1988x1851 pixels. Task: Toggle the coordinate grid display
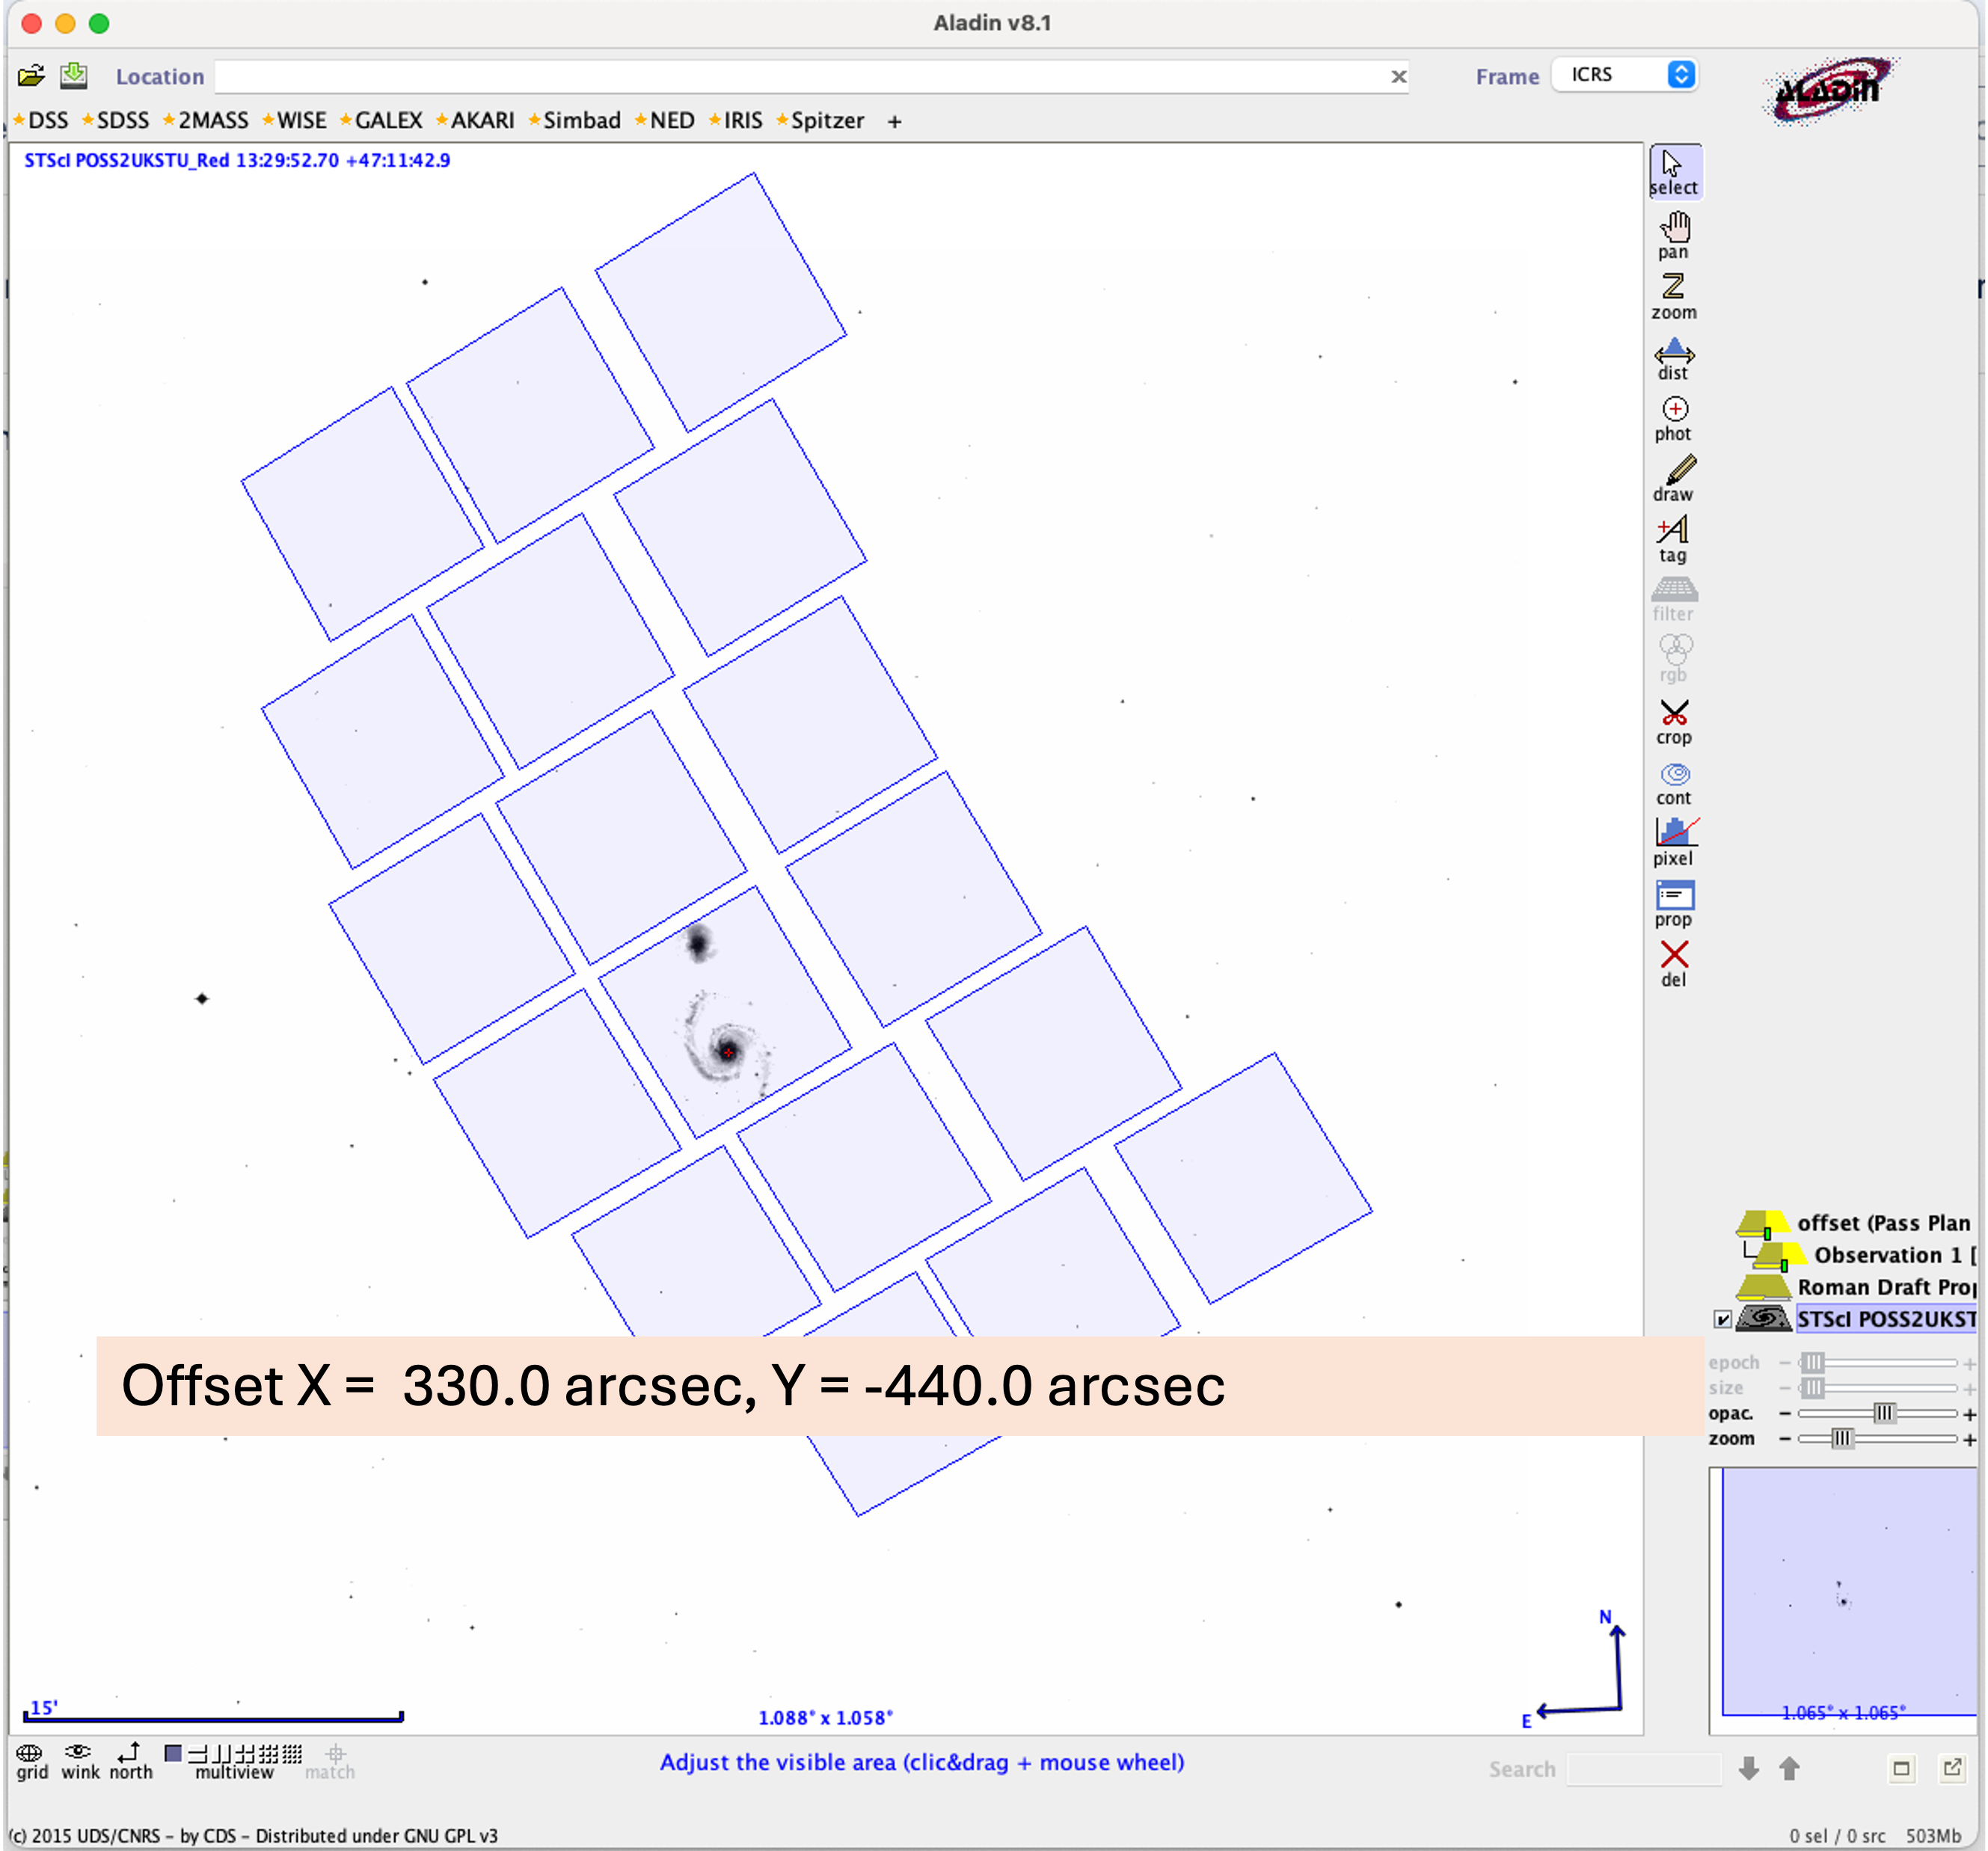click(x=30, y=1761)
